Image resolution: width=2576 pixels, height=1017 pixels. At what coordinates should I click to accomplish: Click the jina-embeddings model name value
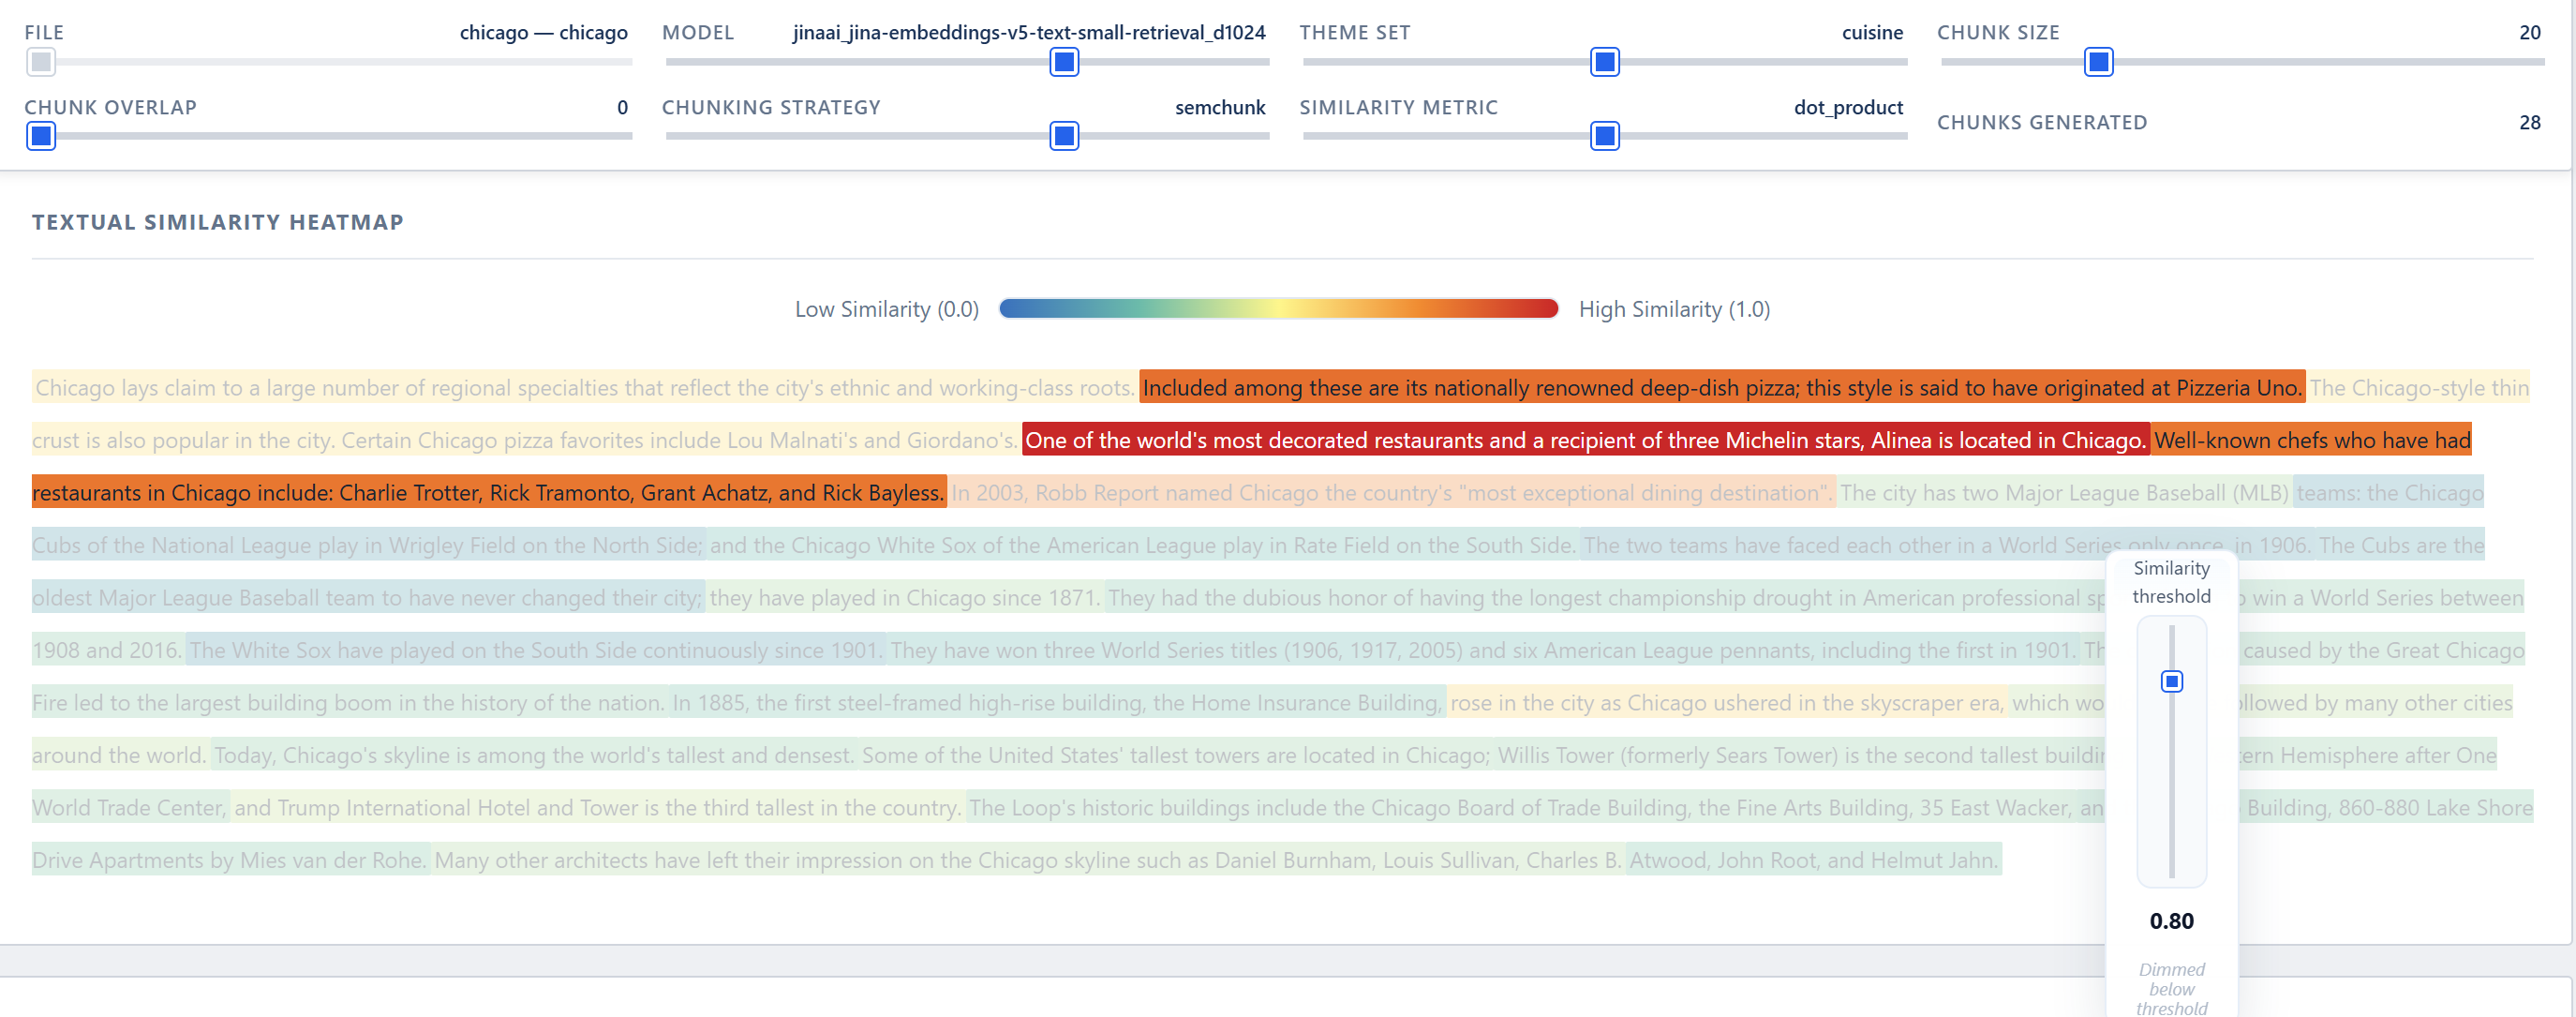(x=1029, y=32)
